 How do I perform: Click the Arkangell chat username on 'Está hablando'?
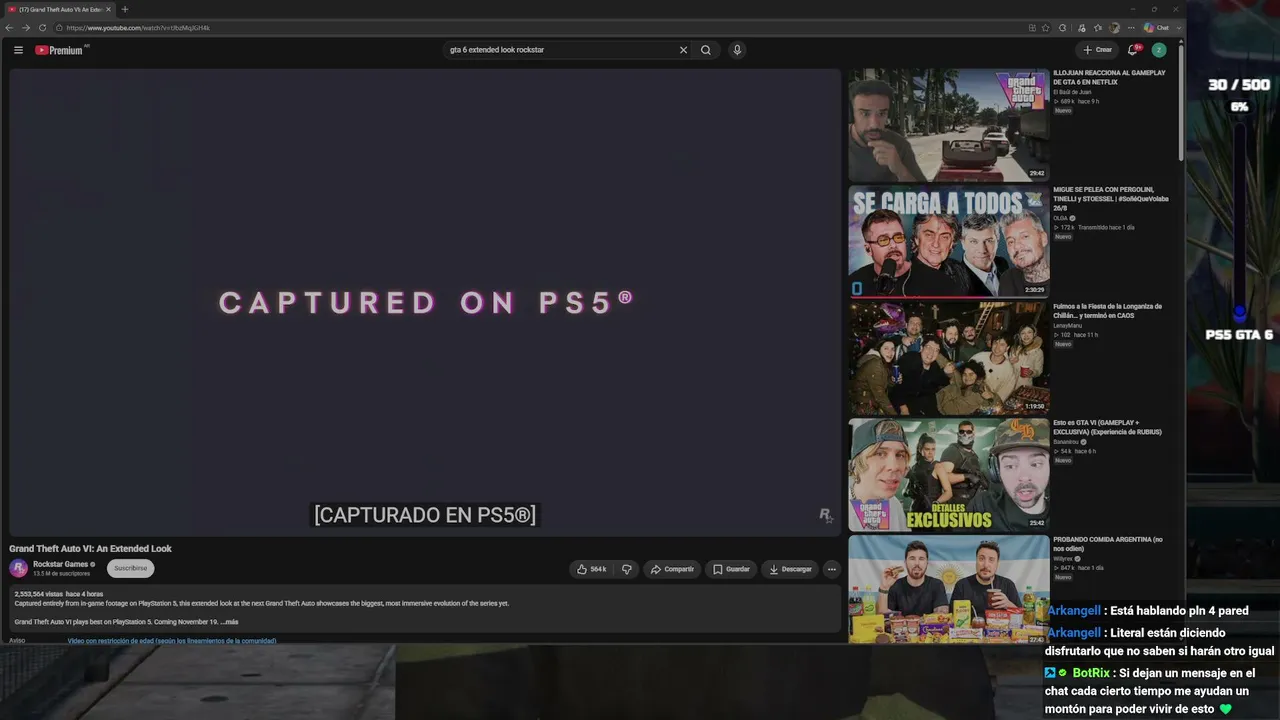coord(1073,611)
